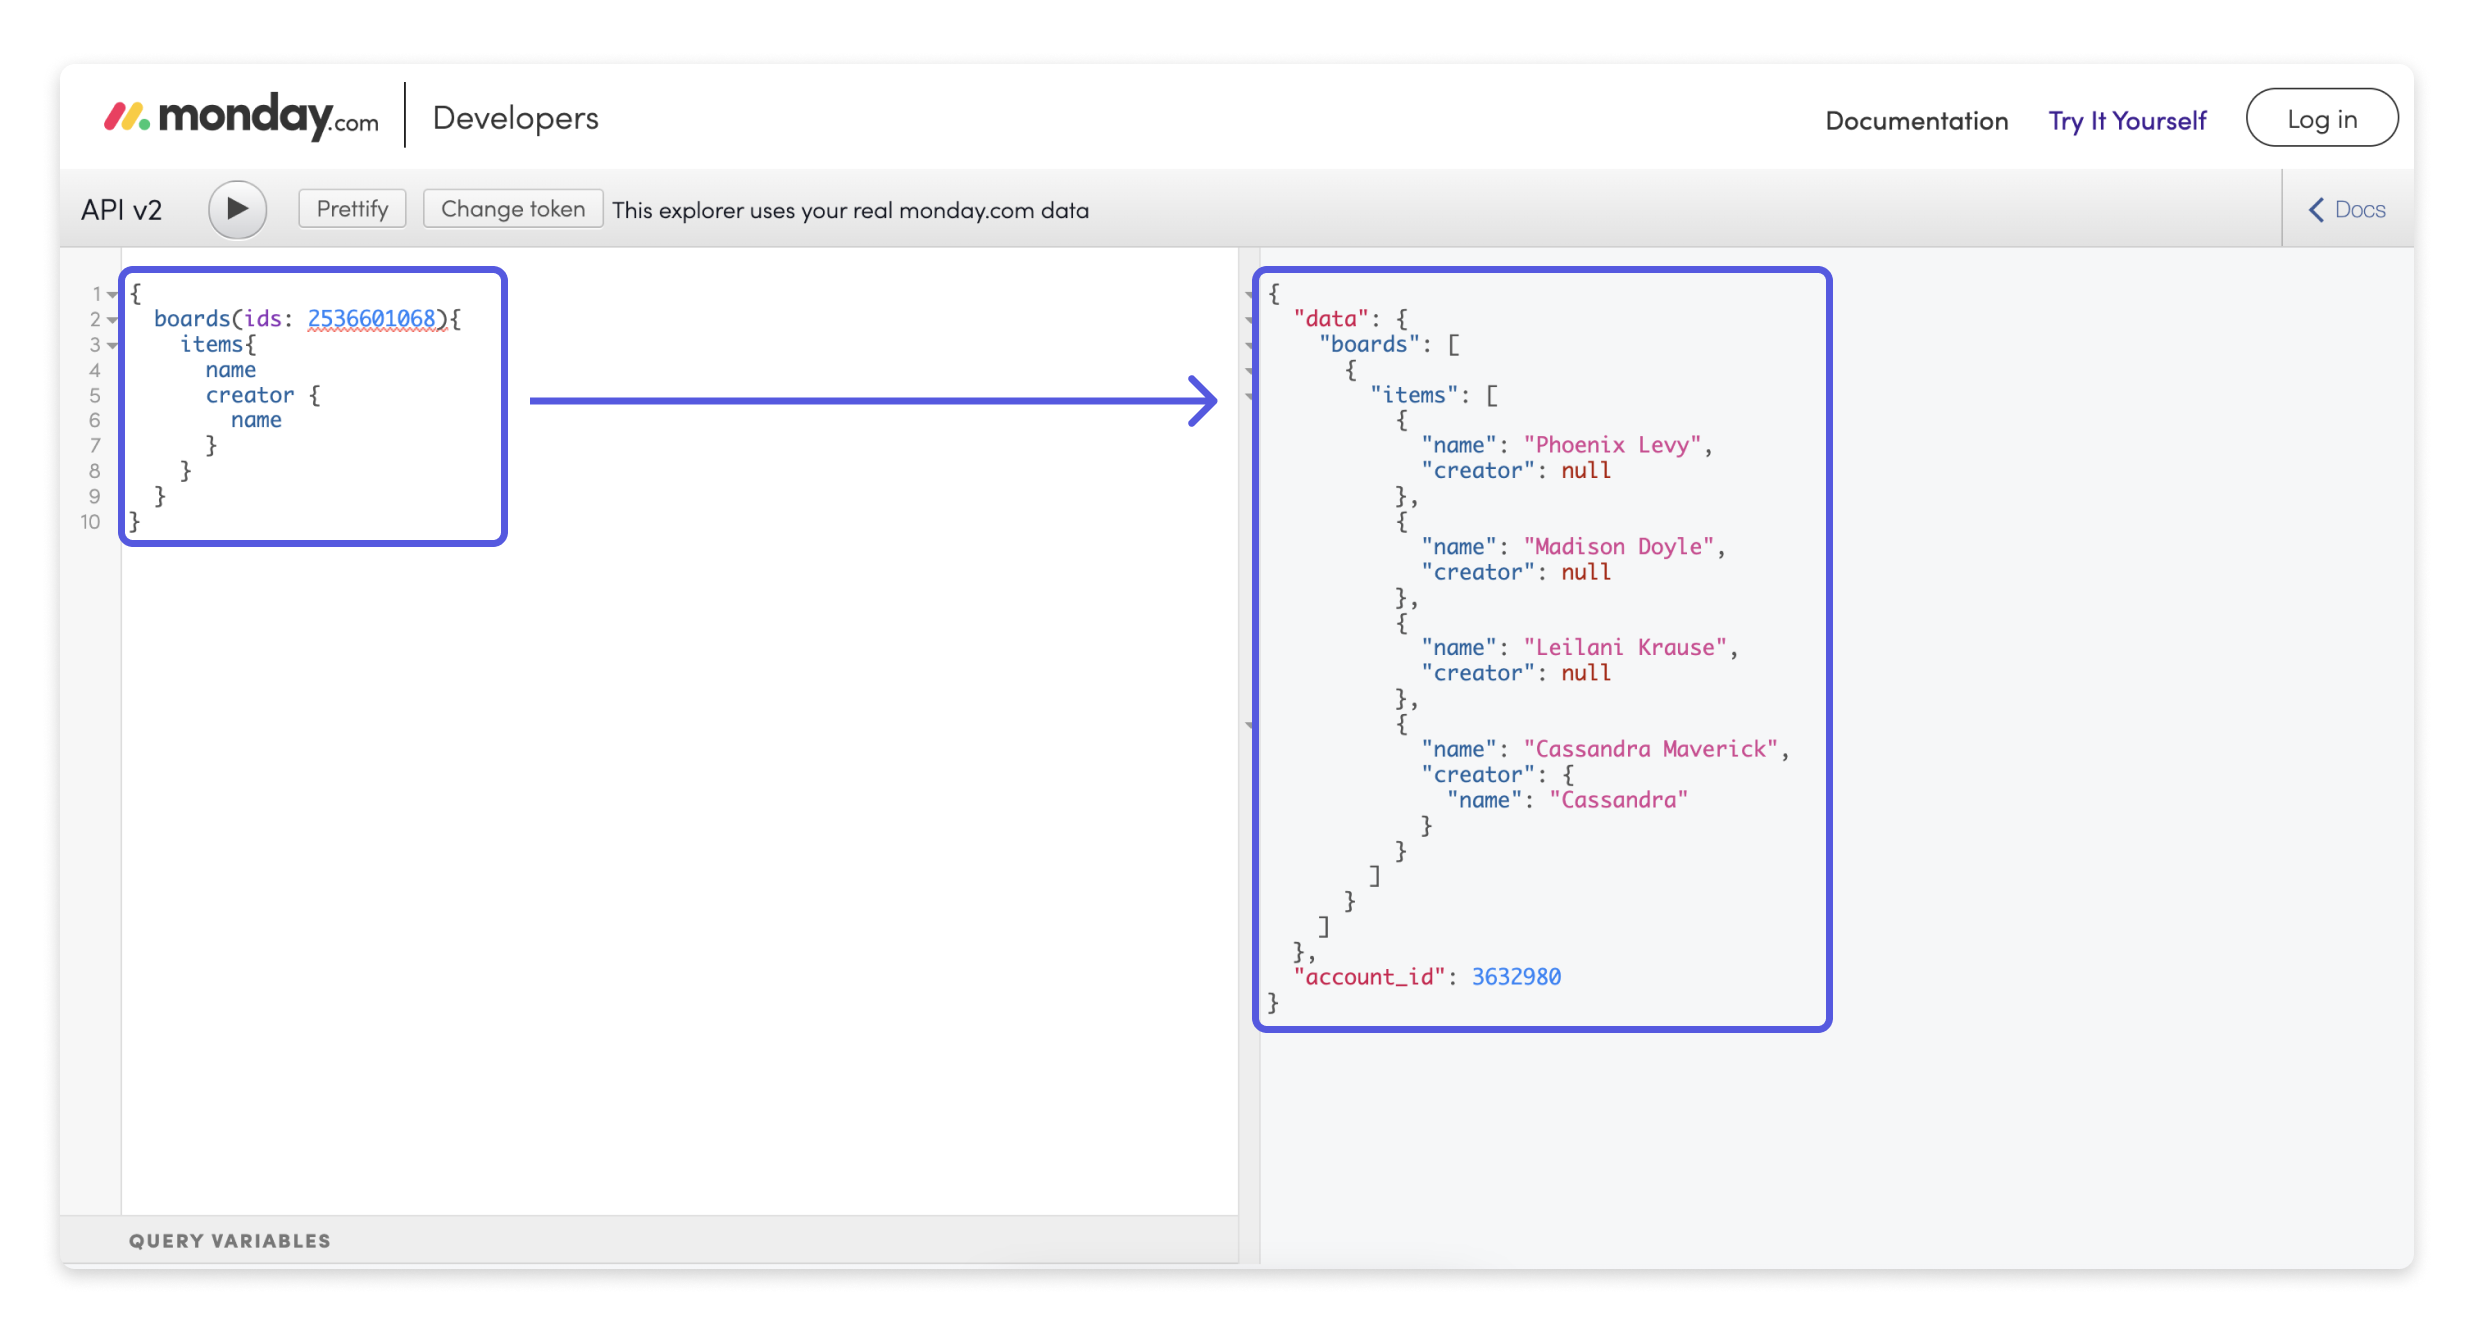Screen dimensions: 2474x1333
Task: Run the query with the play button
Action: (237, 209)
